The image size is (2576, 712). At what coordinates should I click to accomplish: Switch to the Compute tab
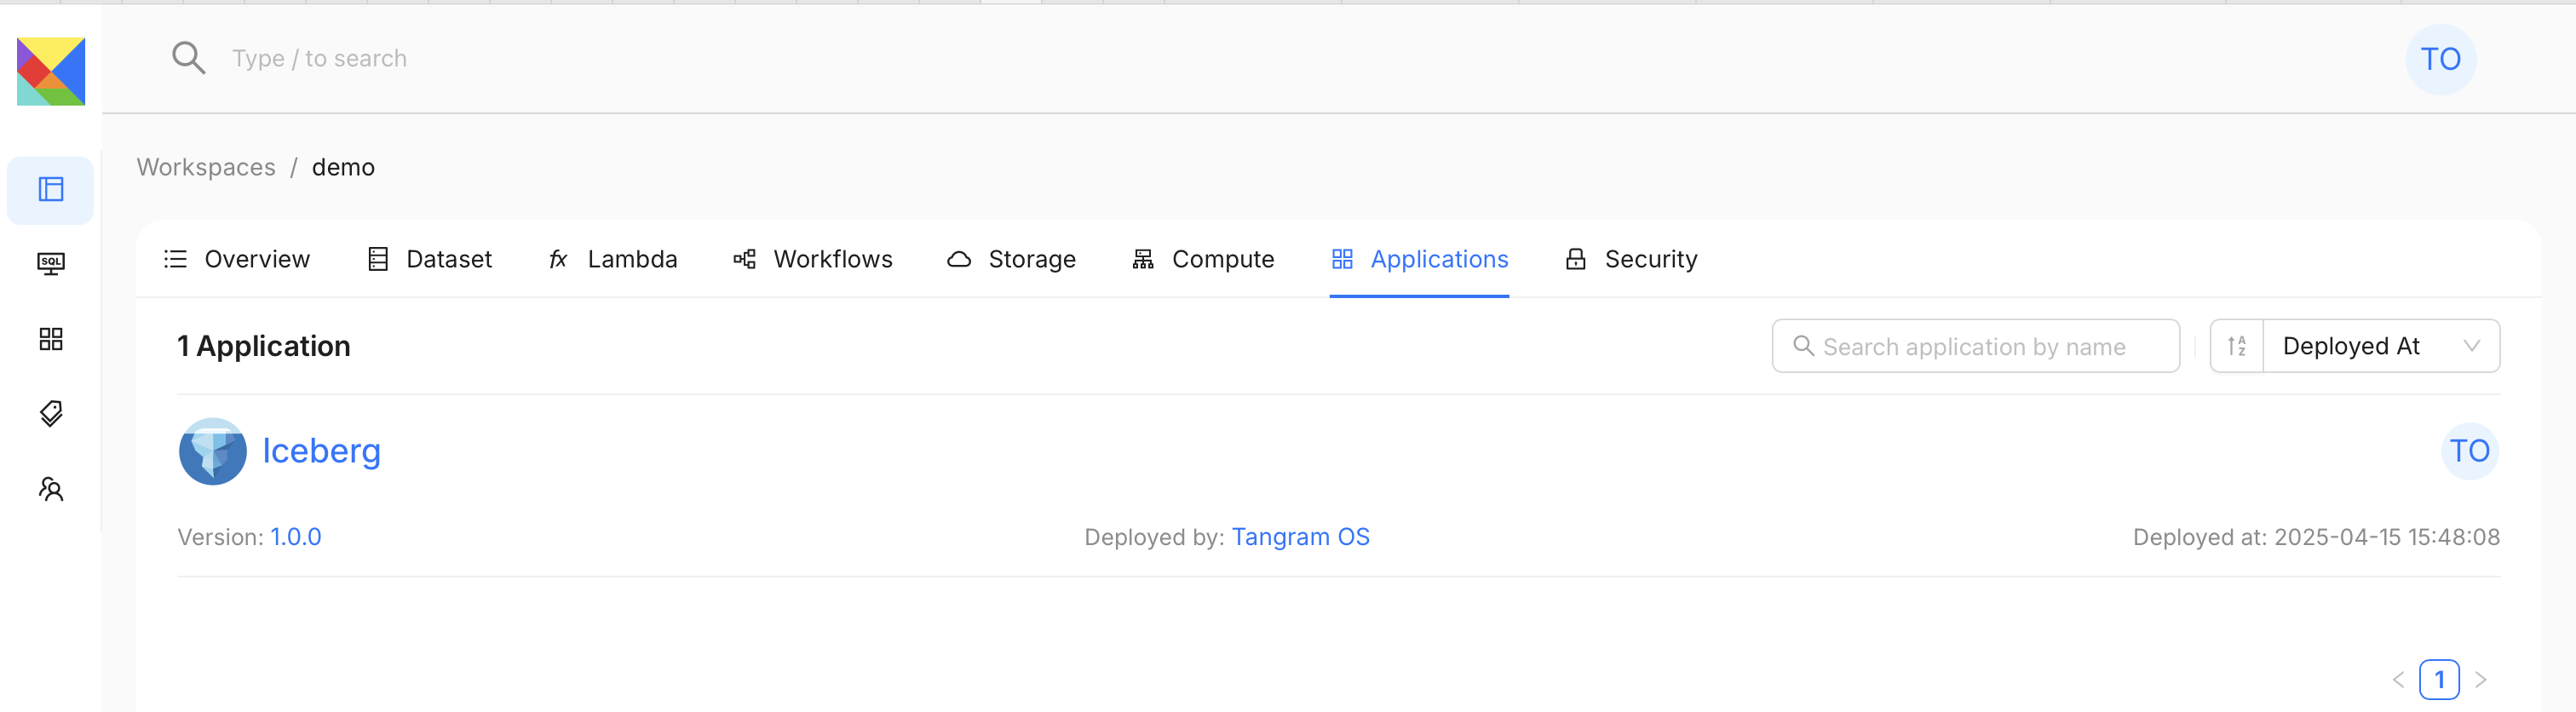click(1203, 259)
